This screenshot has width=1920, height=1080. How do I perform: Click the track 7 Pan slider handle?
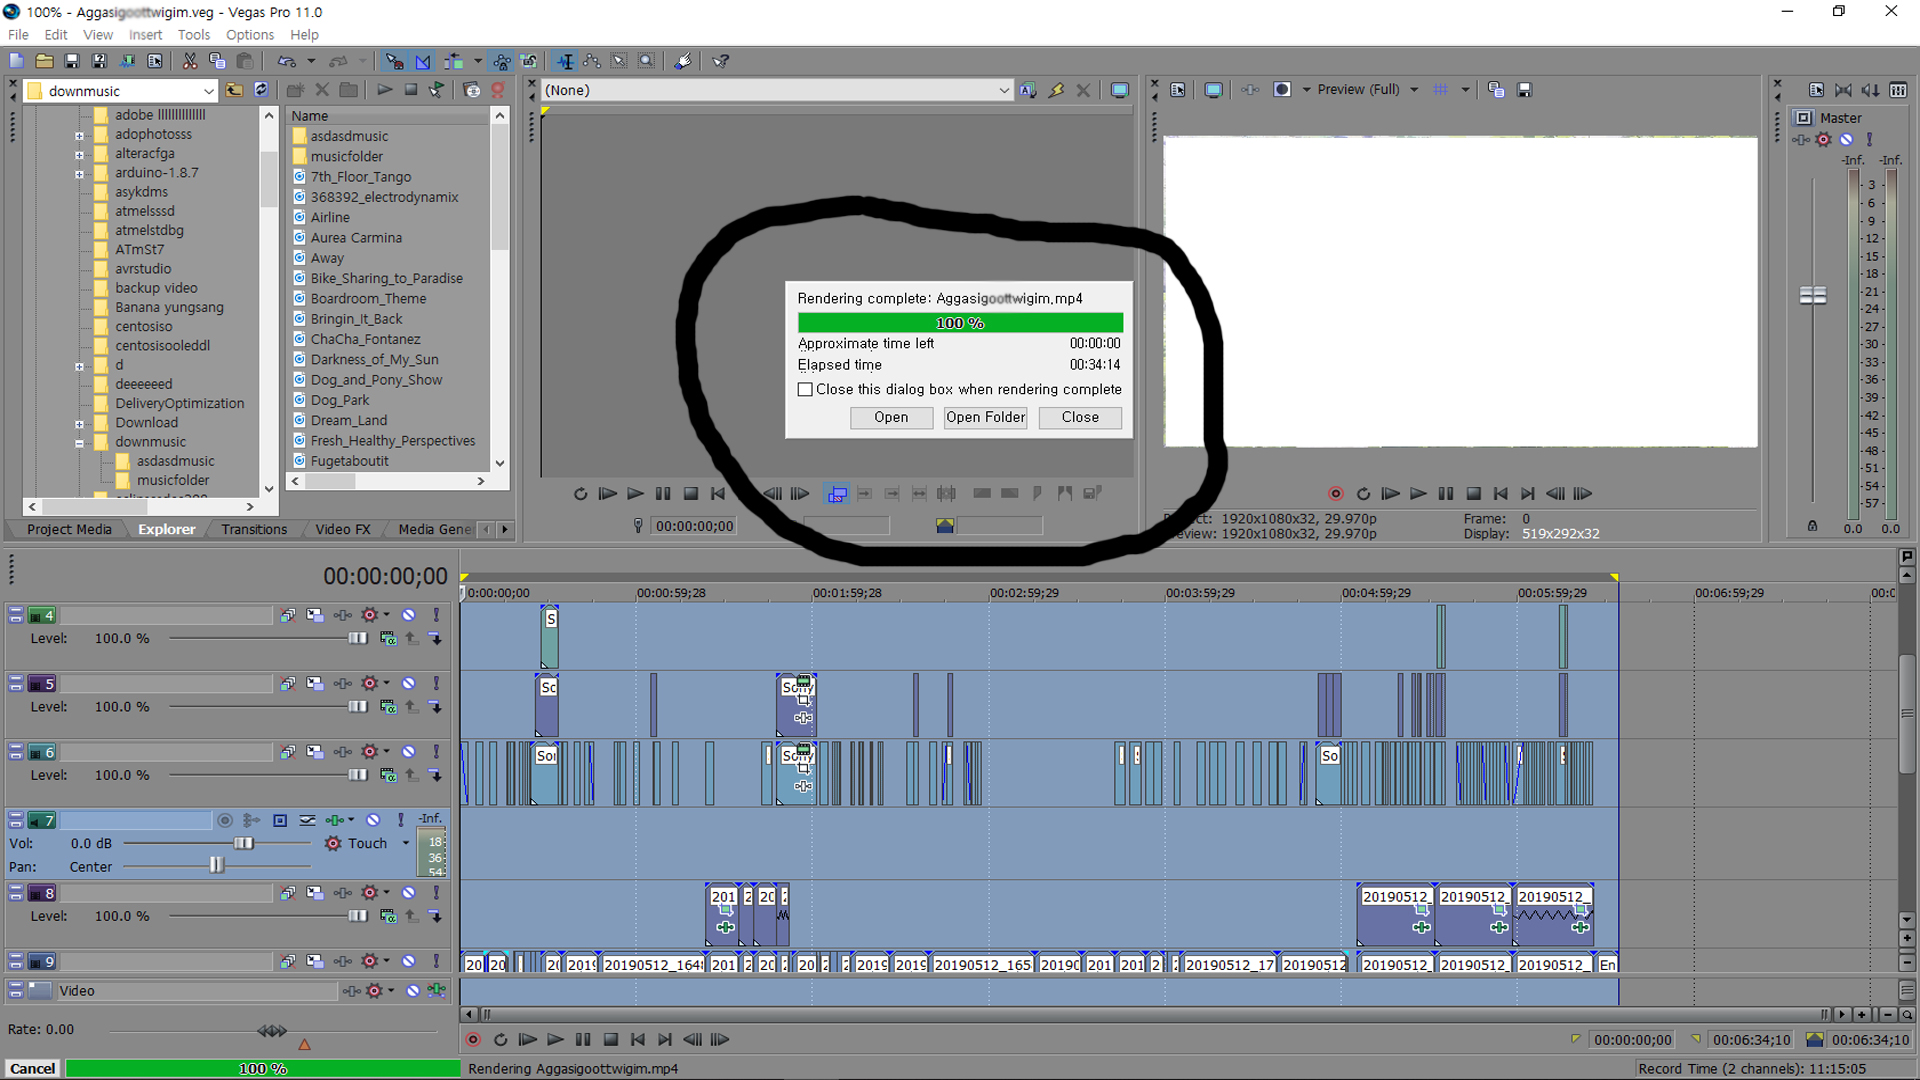(x=216, y=866)
